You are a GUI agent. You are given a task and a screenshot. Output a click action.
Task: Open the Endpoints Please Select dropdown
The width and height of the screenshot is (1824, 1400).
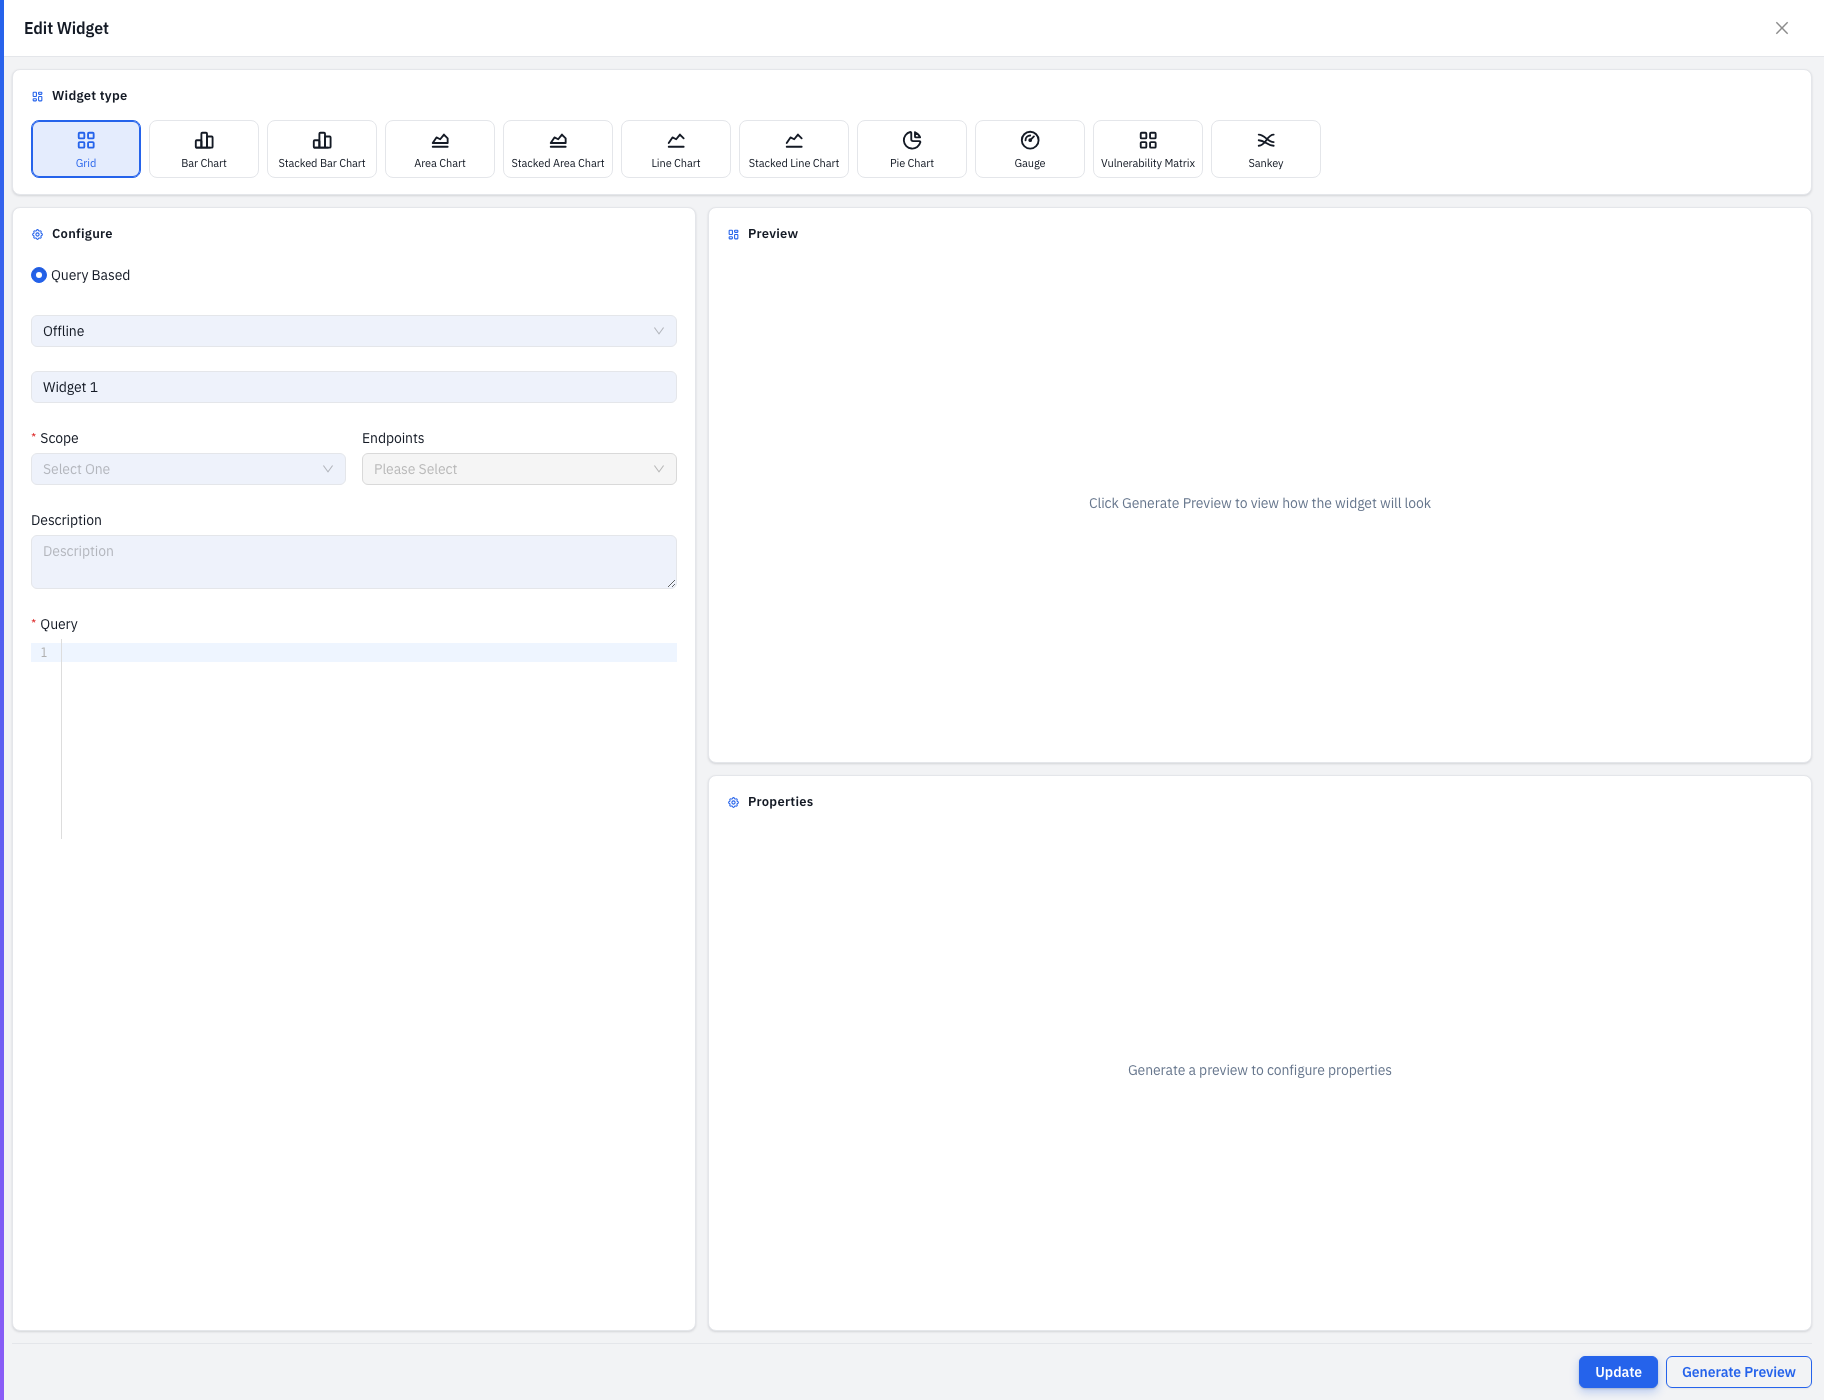point(519,469)
